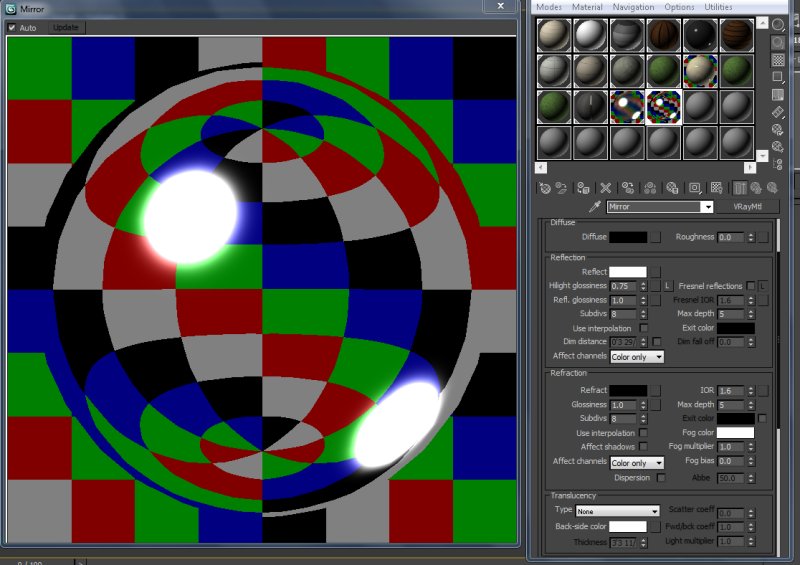Toggle Show End Result icon
Image resolution: width=800 pixels, height=565 pixels.
pyautogui.click(x=740, y=187)
